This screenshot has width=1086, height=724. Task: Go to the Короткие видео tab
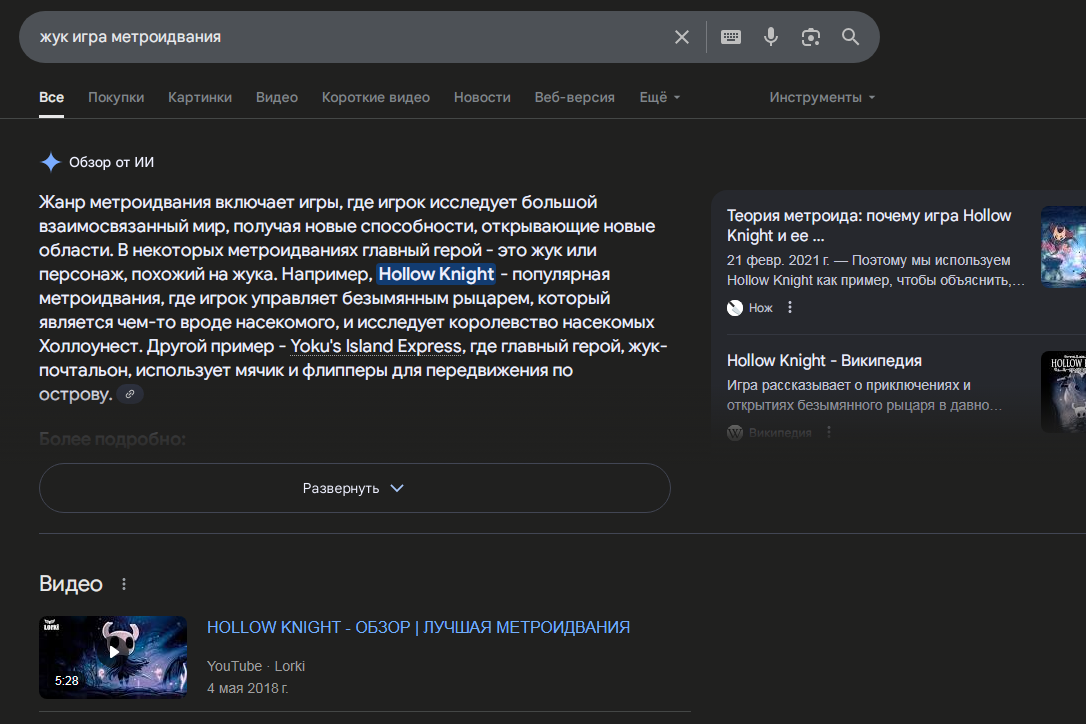375,97
